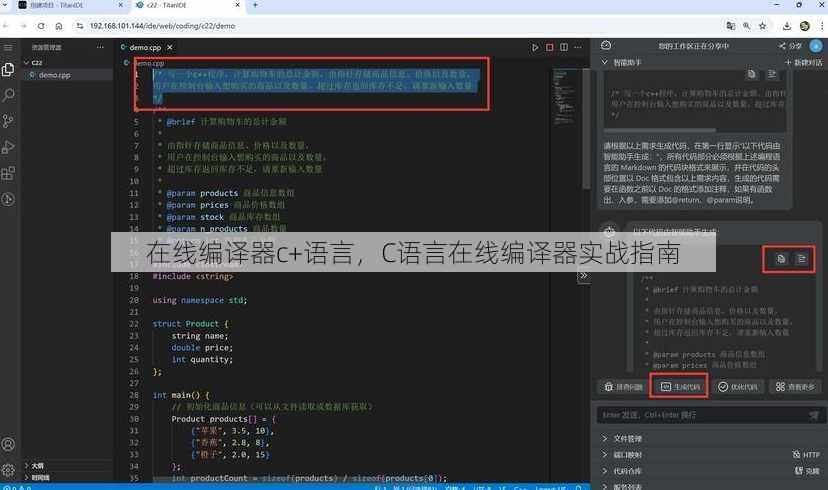Viewport: 828px width, 490px height.
Task: Click the Generate Code button
Action: click(x=680, y=387)
